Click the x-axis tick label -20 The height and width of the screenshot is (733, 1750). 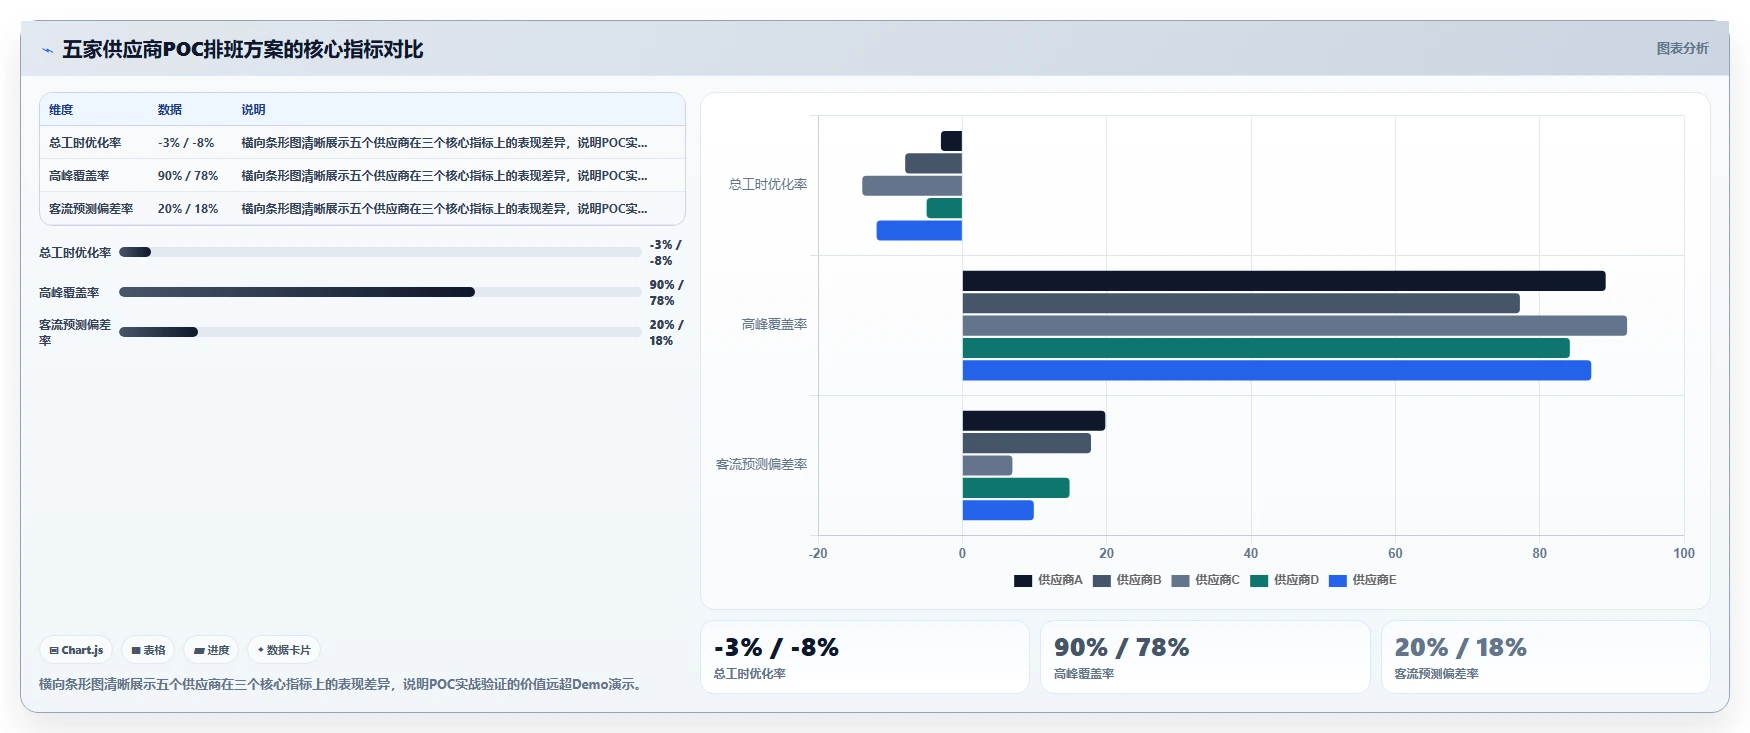point(818,554)
